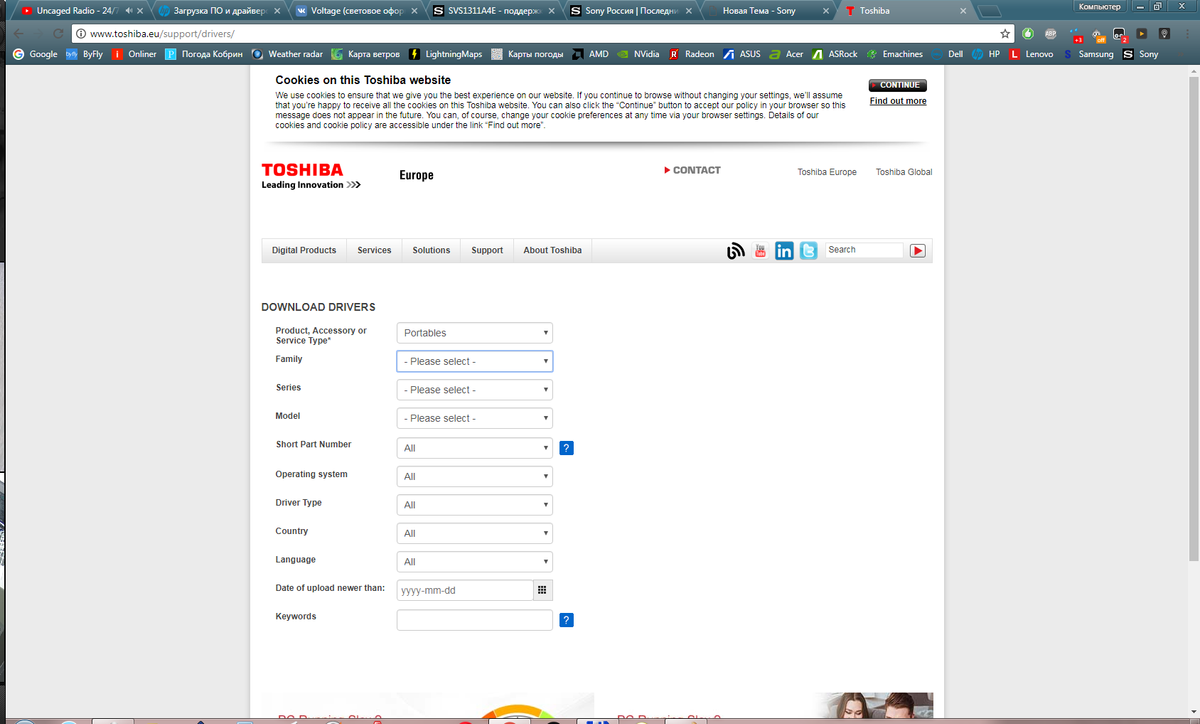Open the Digital Products menu
The width and height of the screenshot is (1200, 724).
pyautogui.click(x=304, y=250)
